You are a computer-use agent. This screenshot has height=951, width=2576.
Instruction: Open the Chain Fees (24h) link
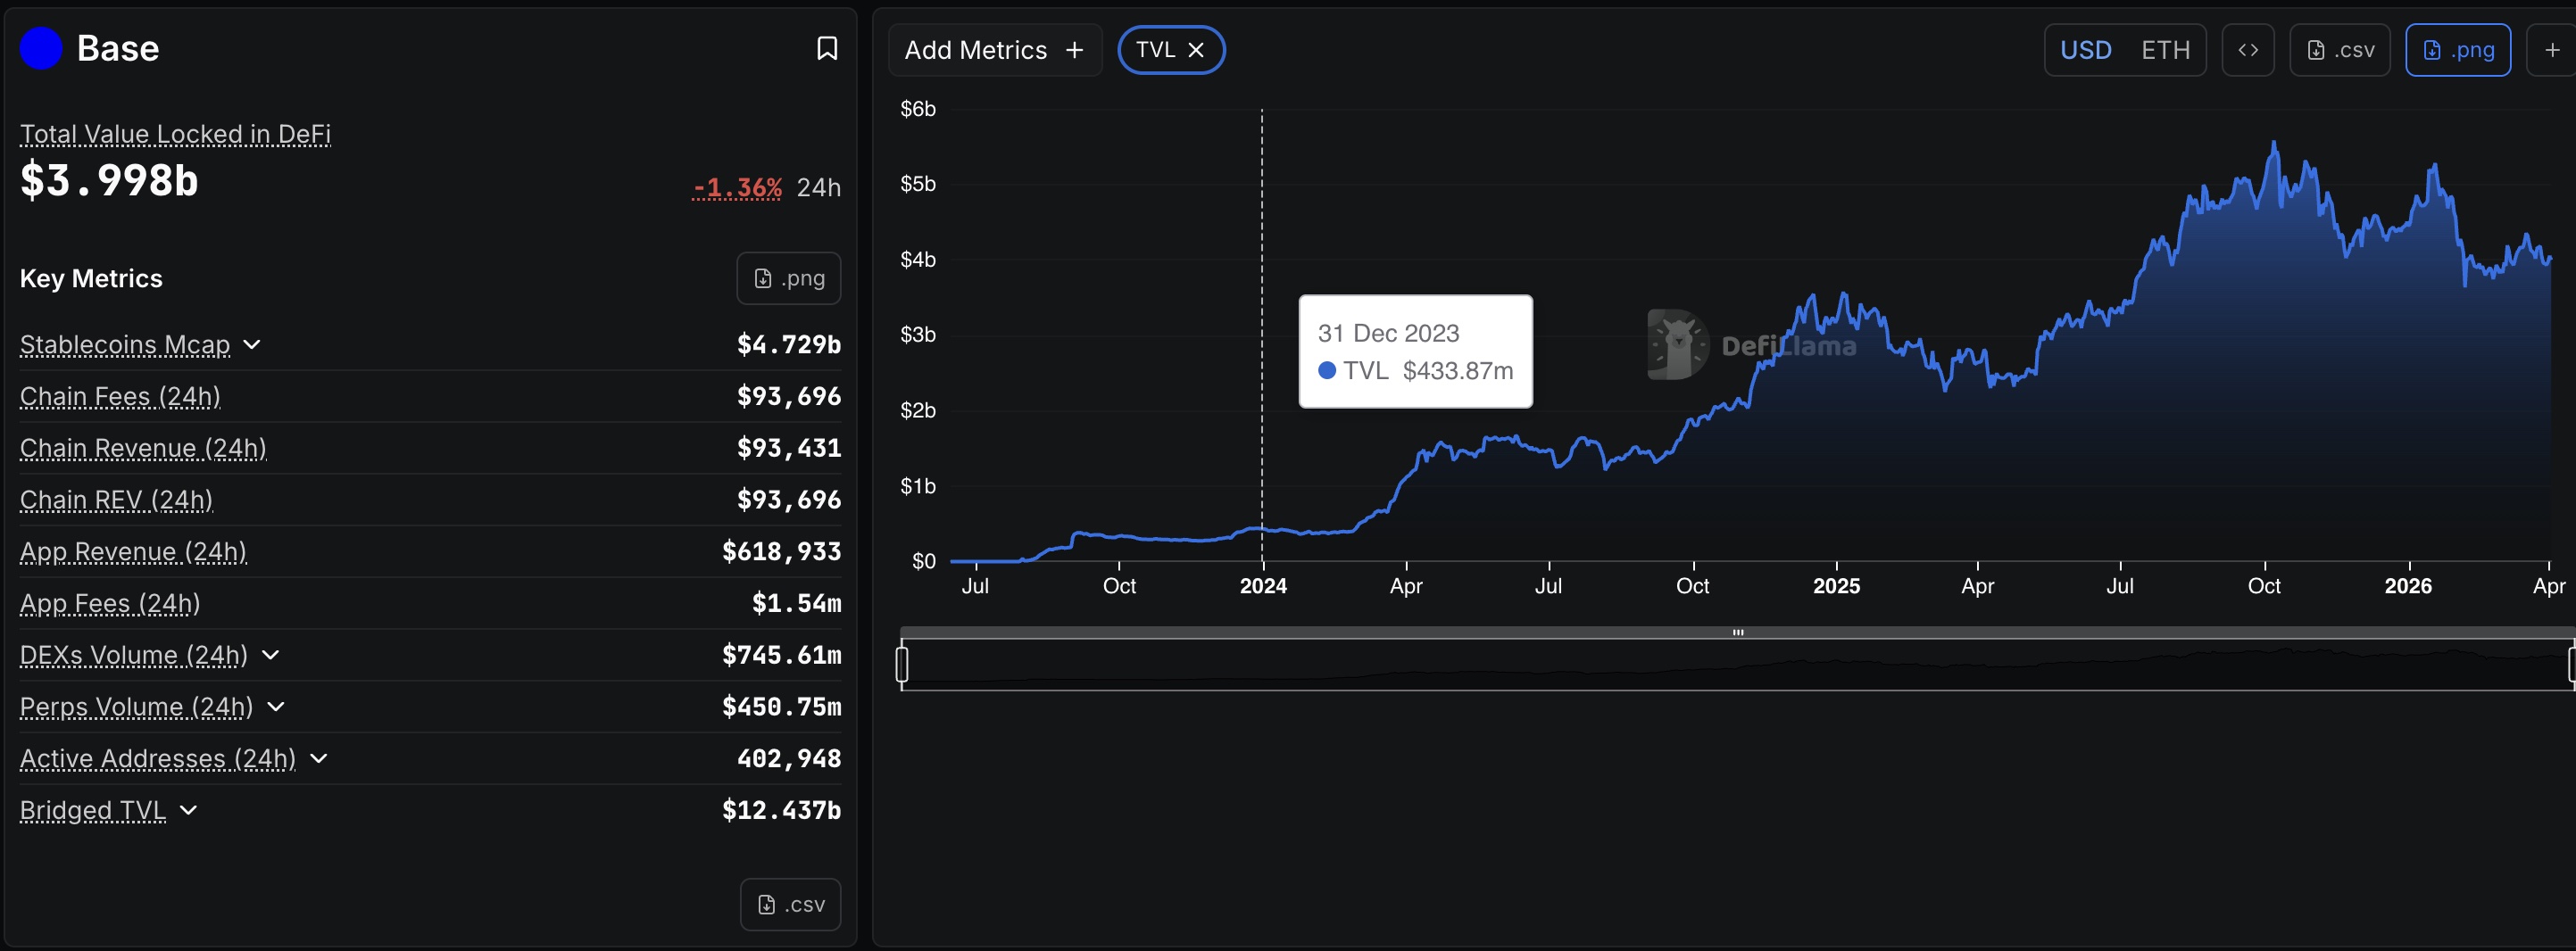pos(119,396)
